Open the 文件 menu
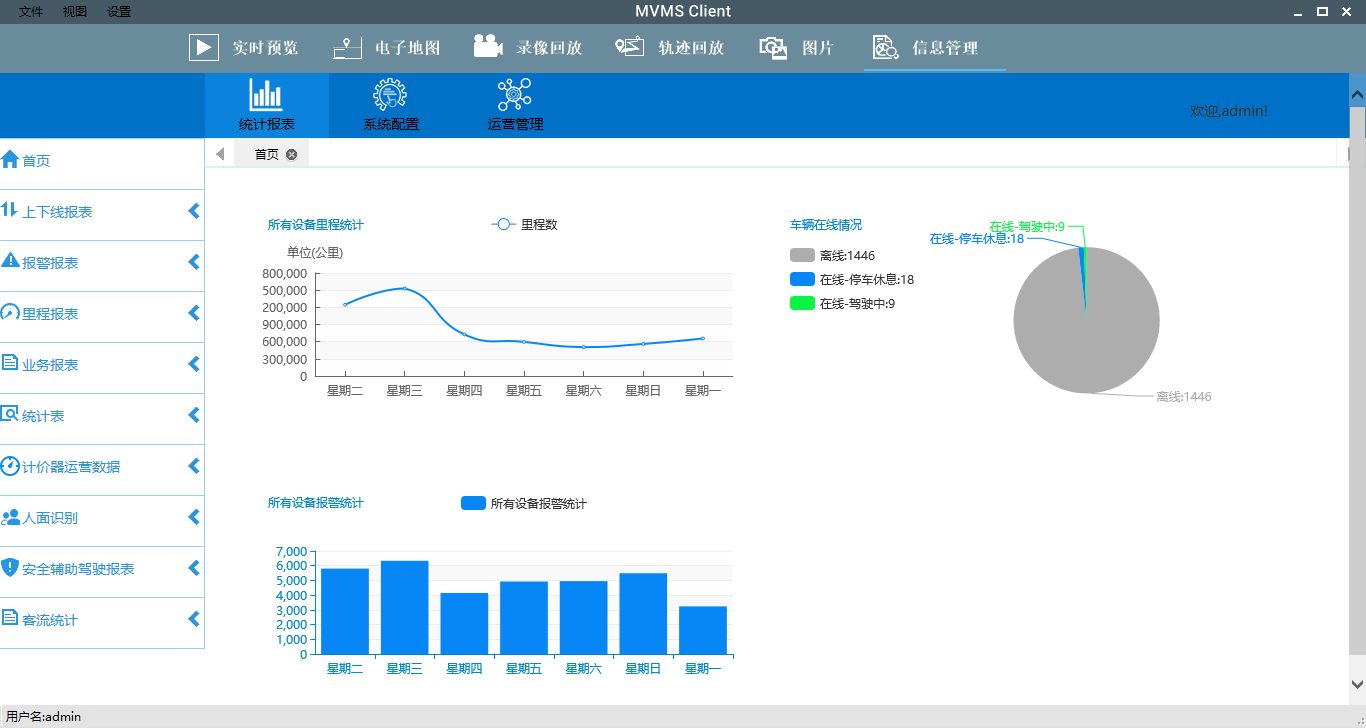 tap(30, 12)
